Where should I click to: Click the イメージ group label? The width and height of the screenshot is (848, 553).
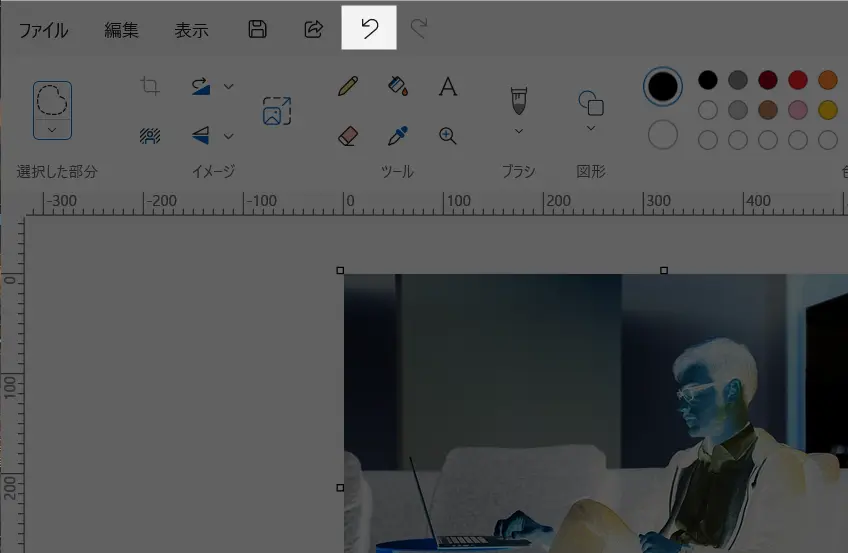214,172
